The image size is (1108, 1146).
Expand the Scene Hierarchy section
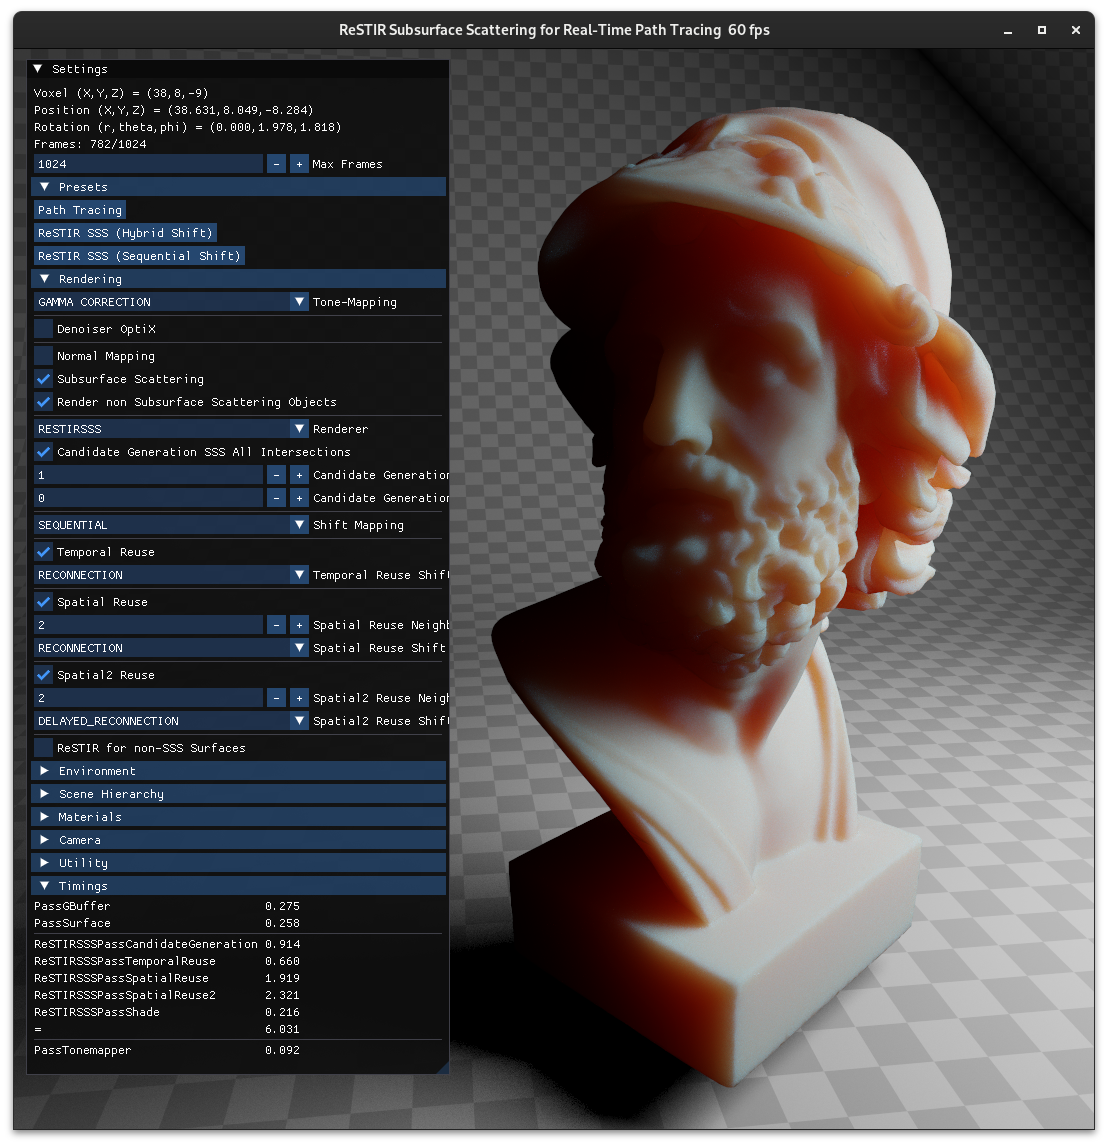pyautogui.click(x=238, y=794)
